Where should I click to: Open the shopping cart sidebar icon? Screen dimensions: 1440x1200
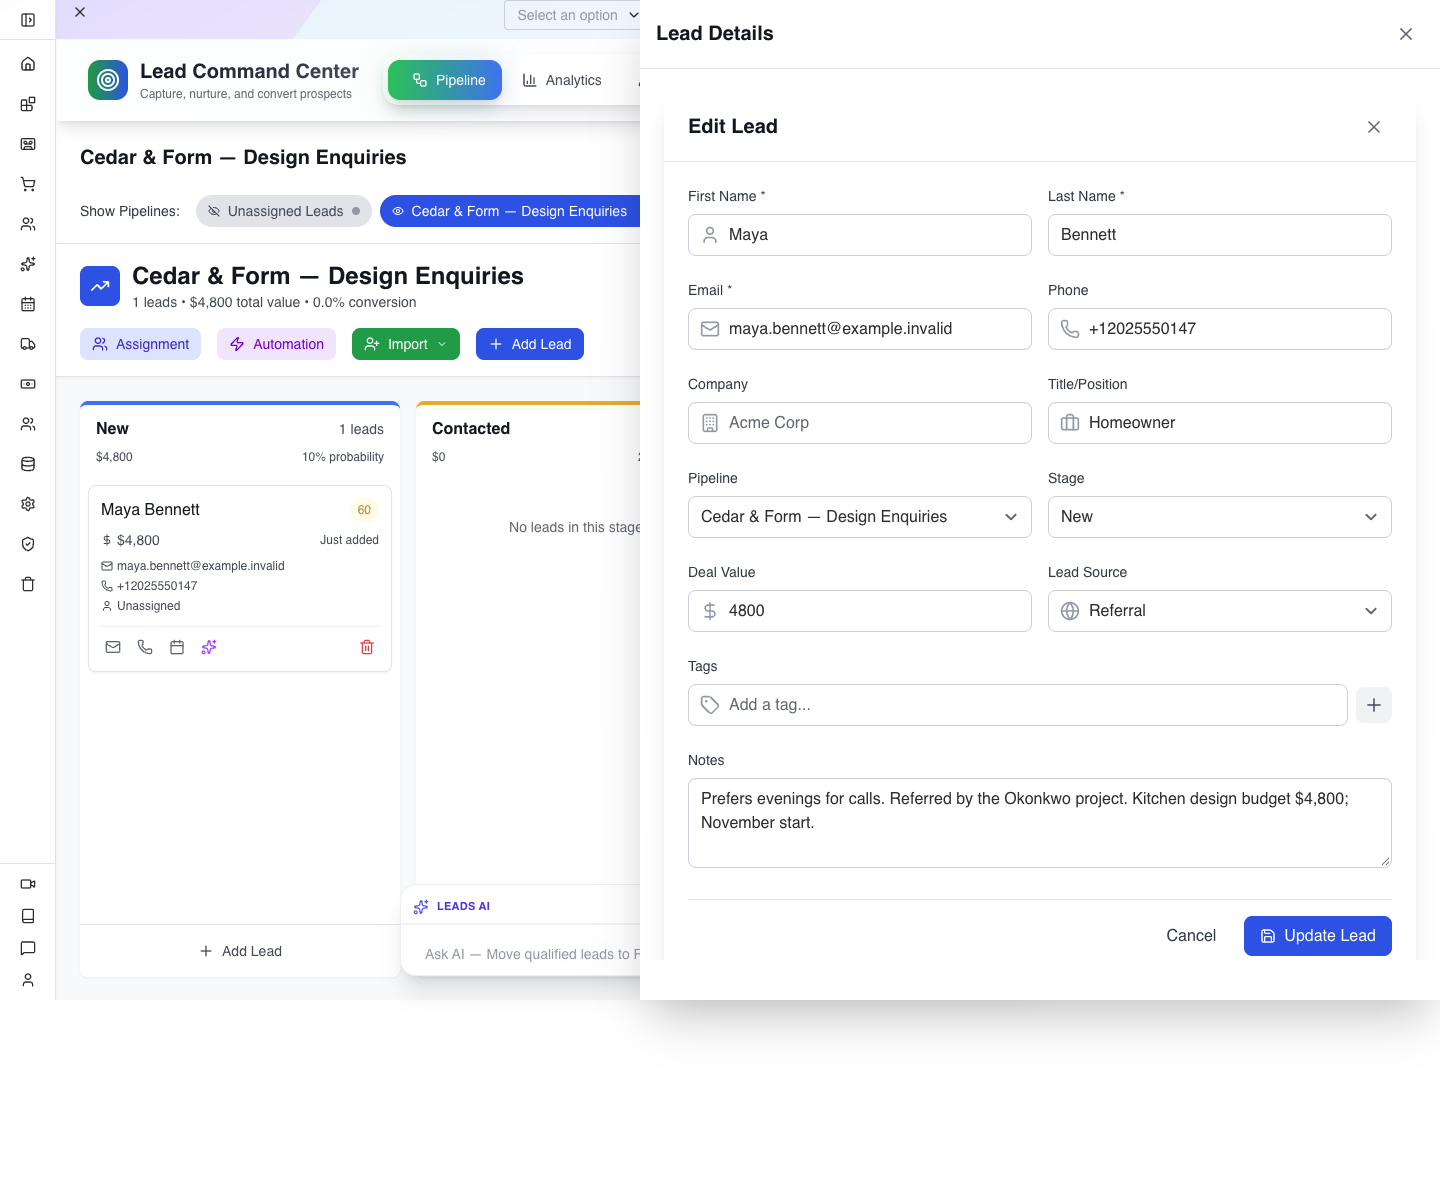click(x=28, y=184)
